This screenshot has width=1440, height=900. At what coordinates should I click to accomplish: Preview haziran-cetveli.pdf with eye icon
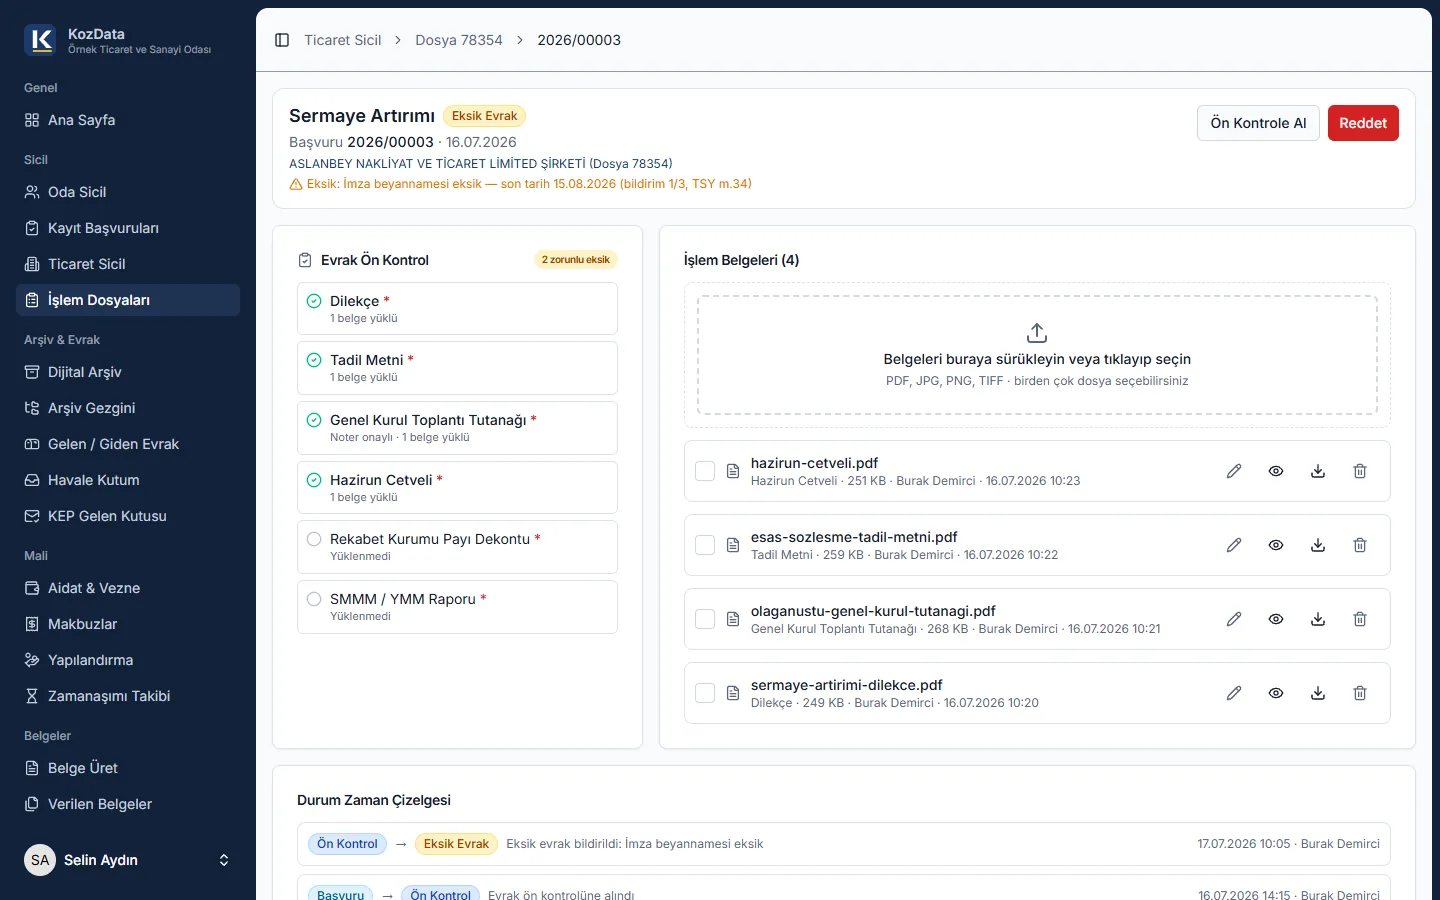[x=1276, y=471]
